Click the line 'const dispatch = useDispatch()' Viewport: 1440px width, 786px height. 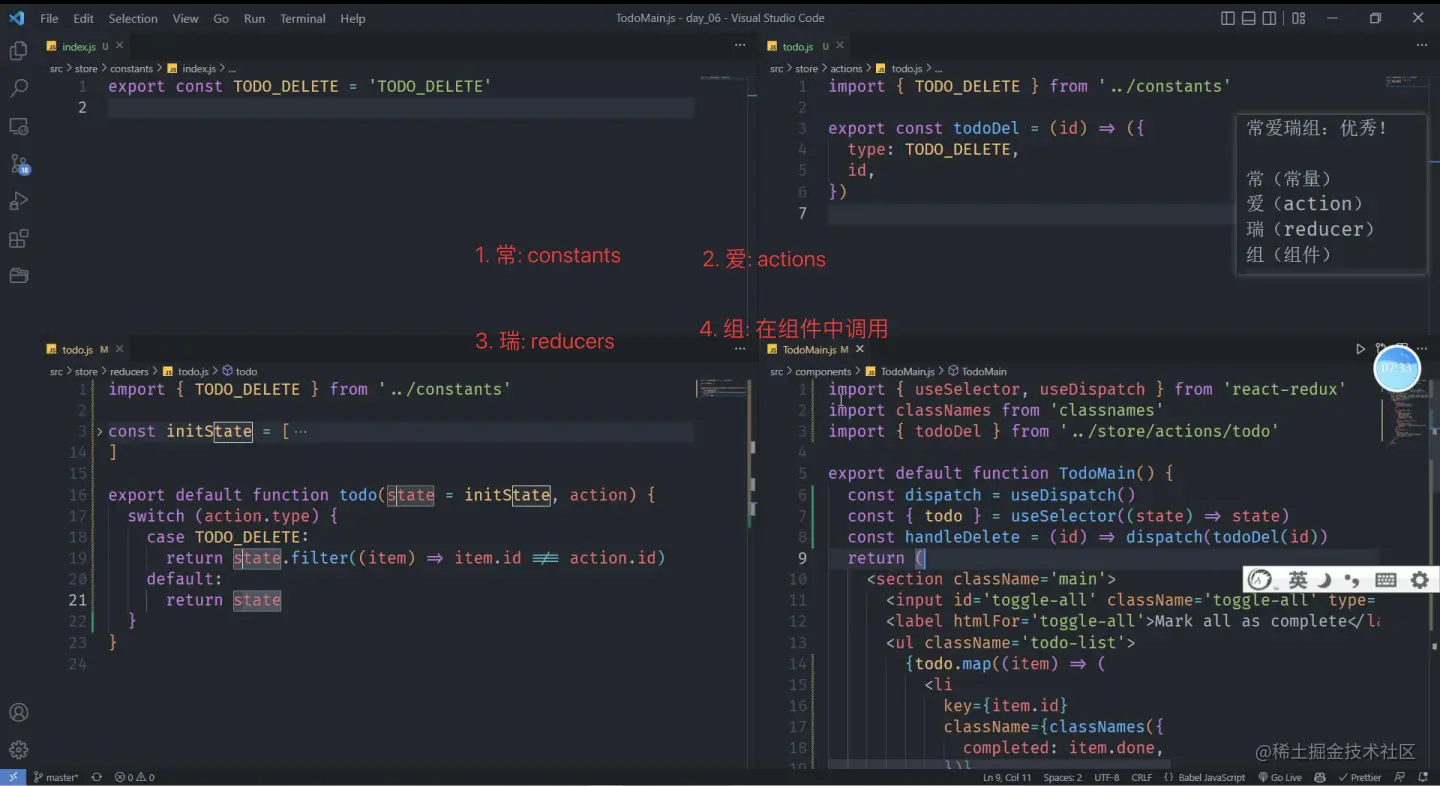tap(991, 495)
